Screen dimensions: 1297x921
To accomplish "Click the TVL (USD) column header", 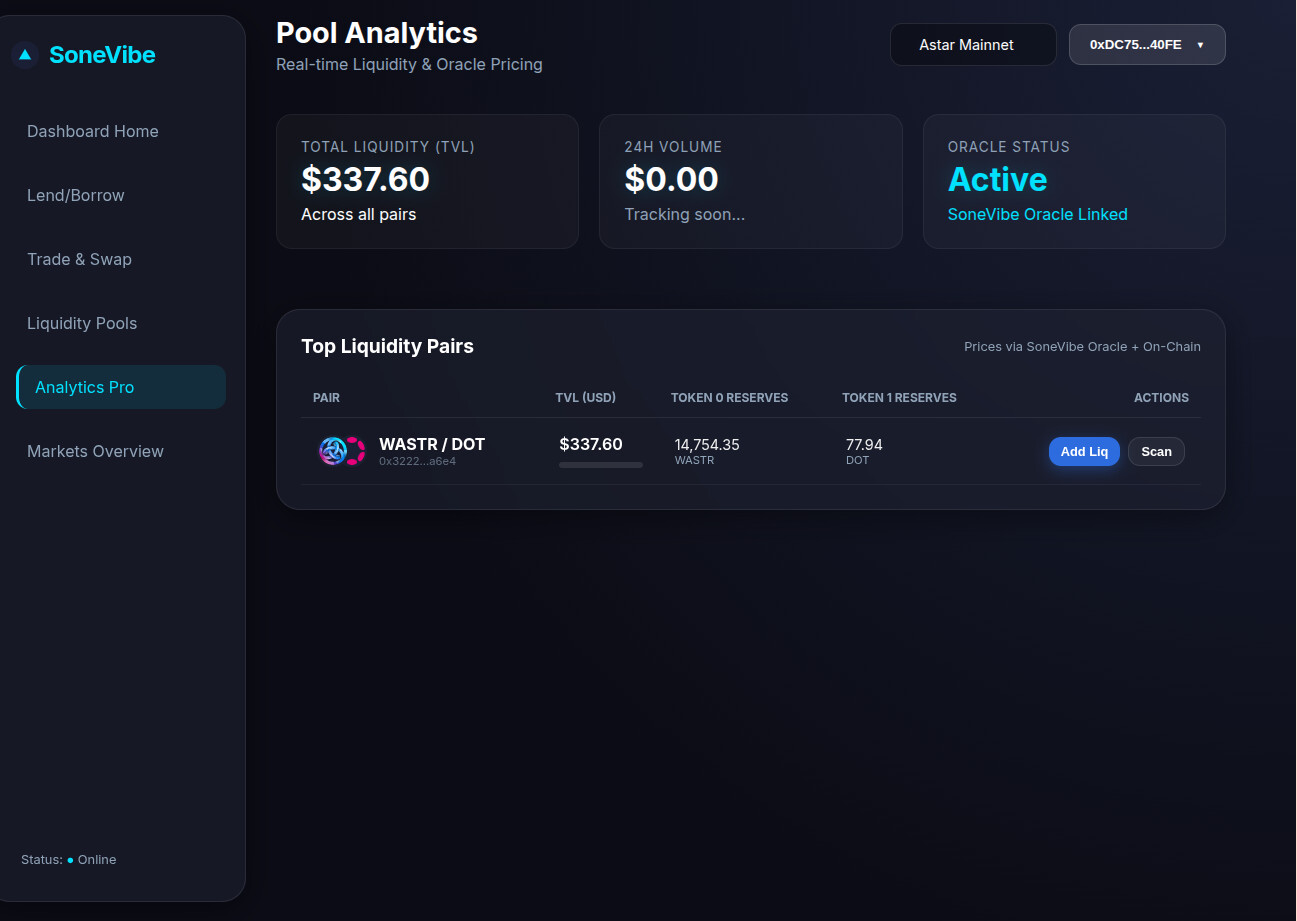I will 586,397.
